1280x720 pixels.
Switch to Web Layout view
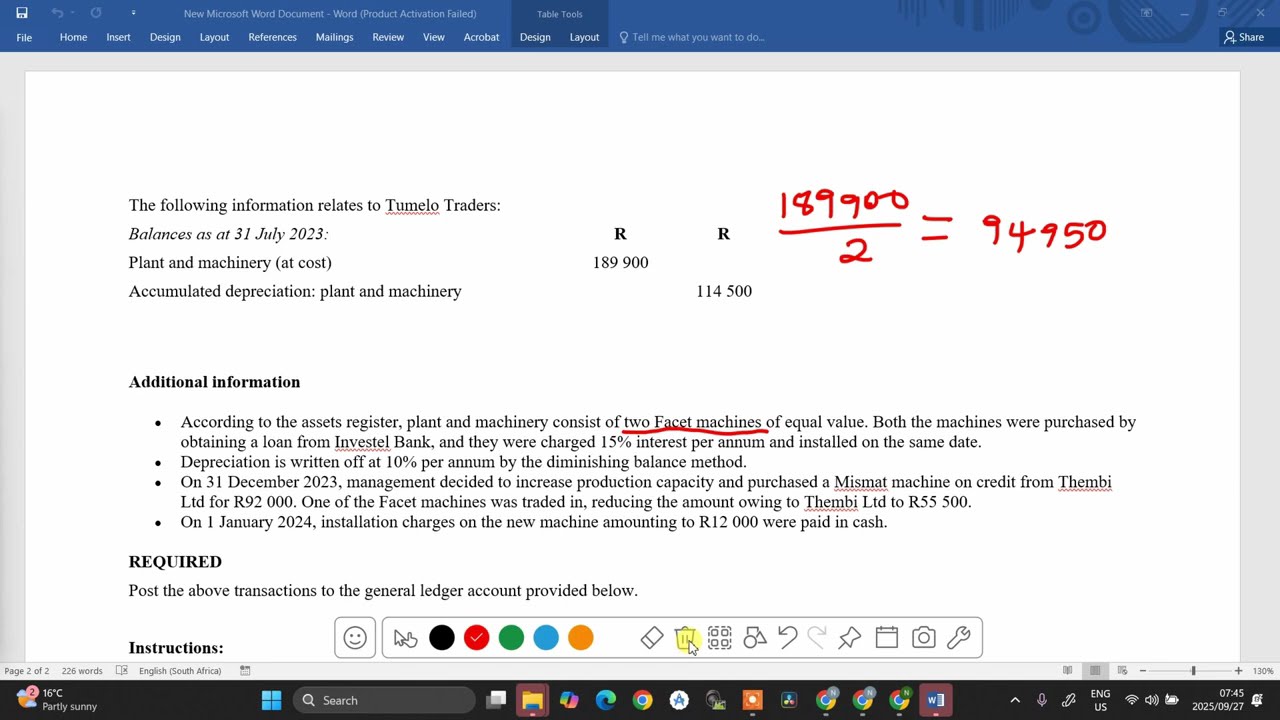1122,671
